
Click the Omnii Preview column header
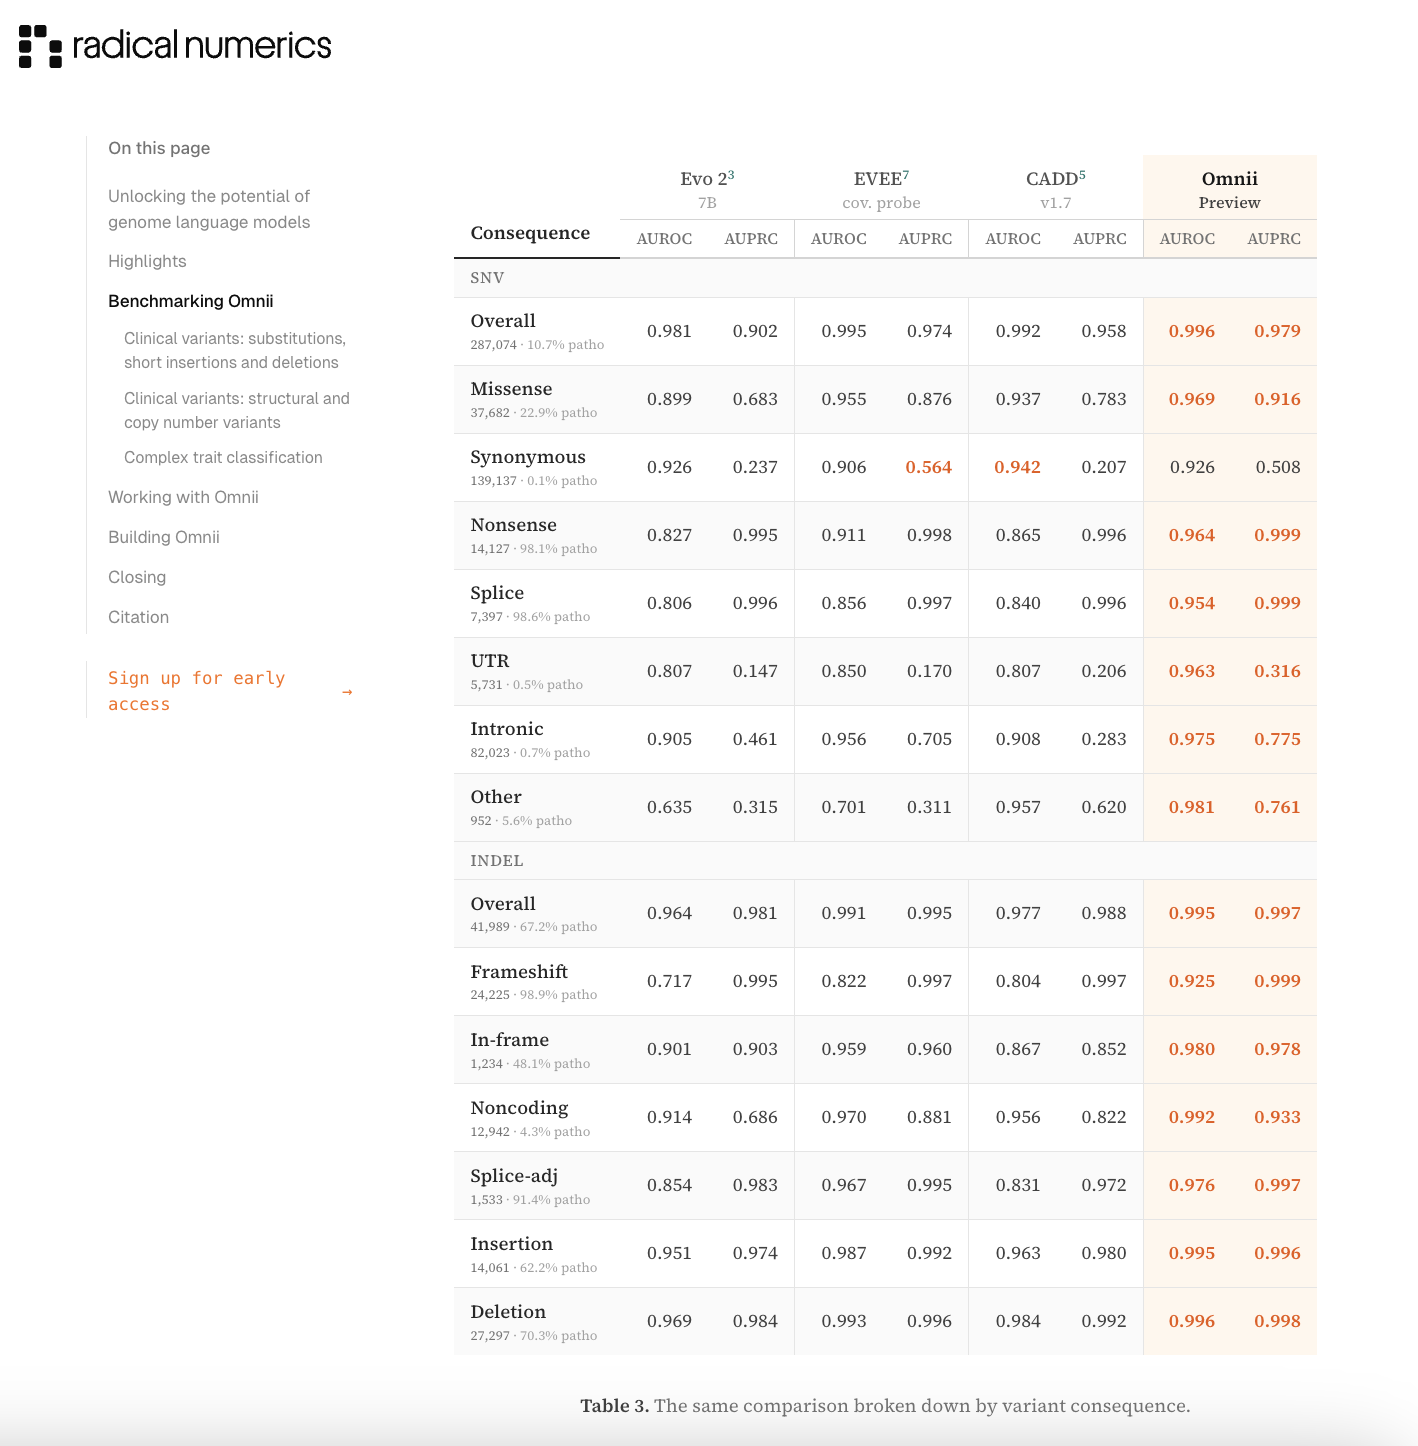[x=1229, y=189]
